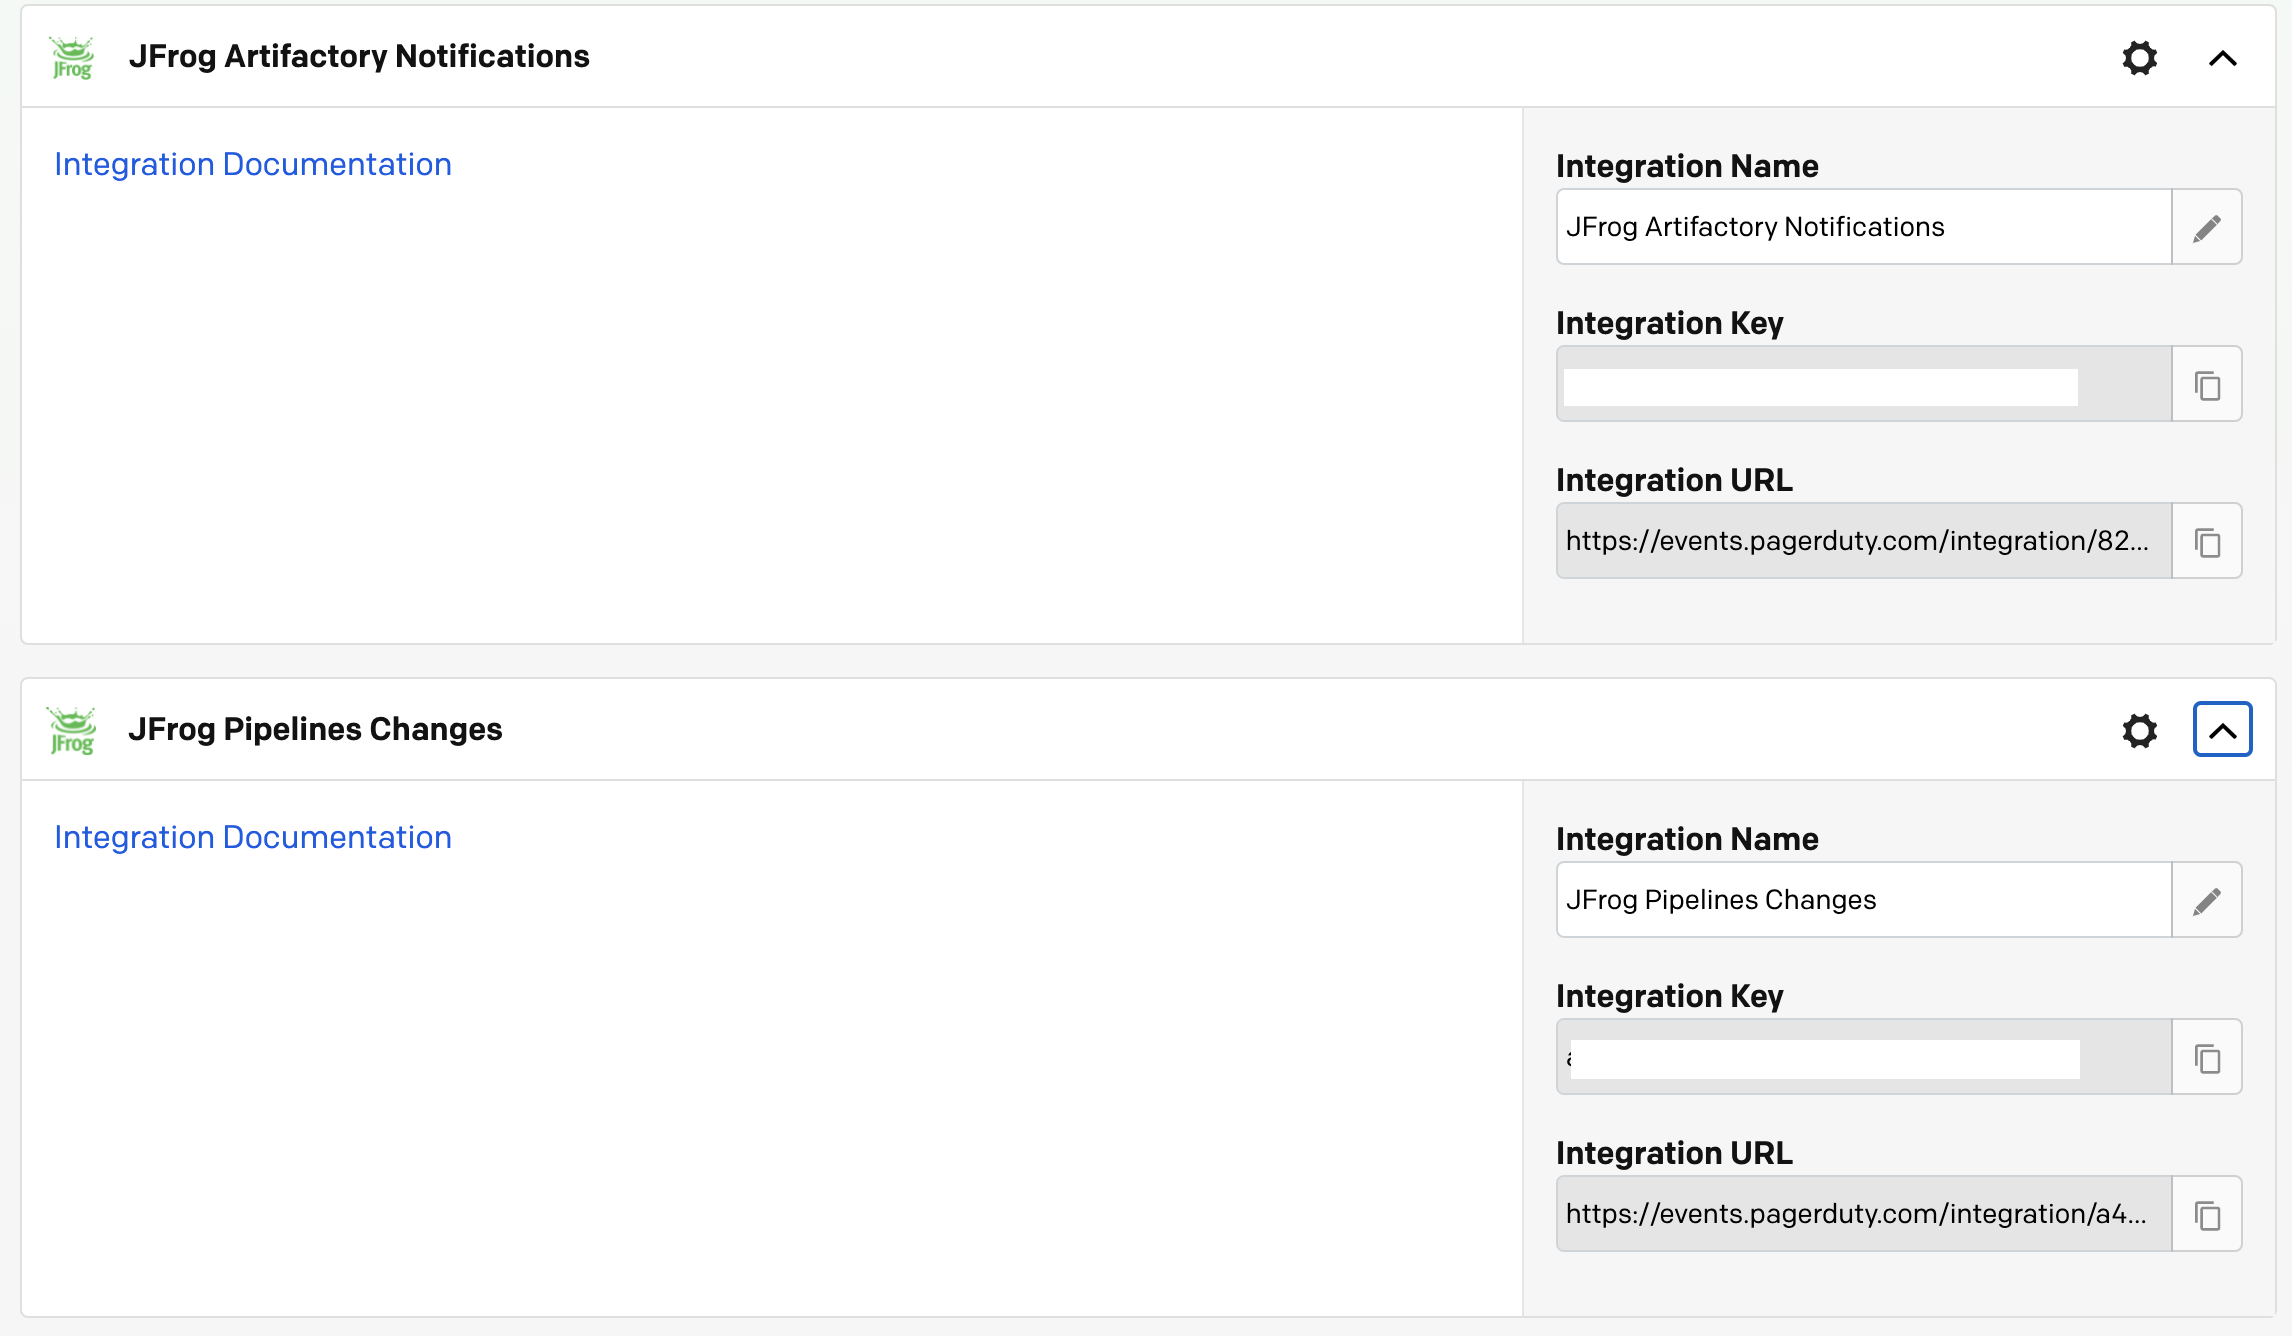Copy Integration URL for Pipelines Changes
Screen dimensions: 2292x1336
coord(2207,1214)
